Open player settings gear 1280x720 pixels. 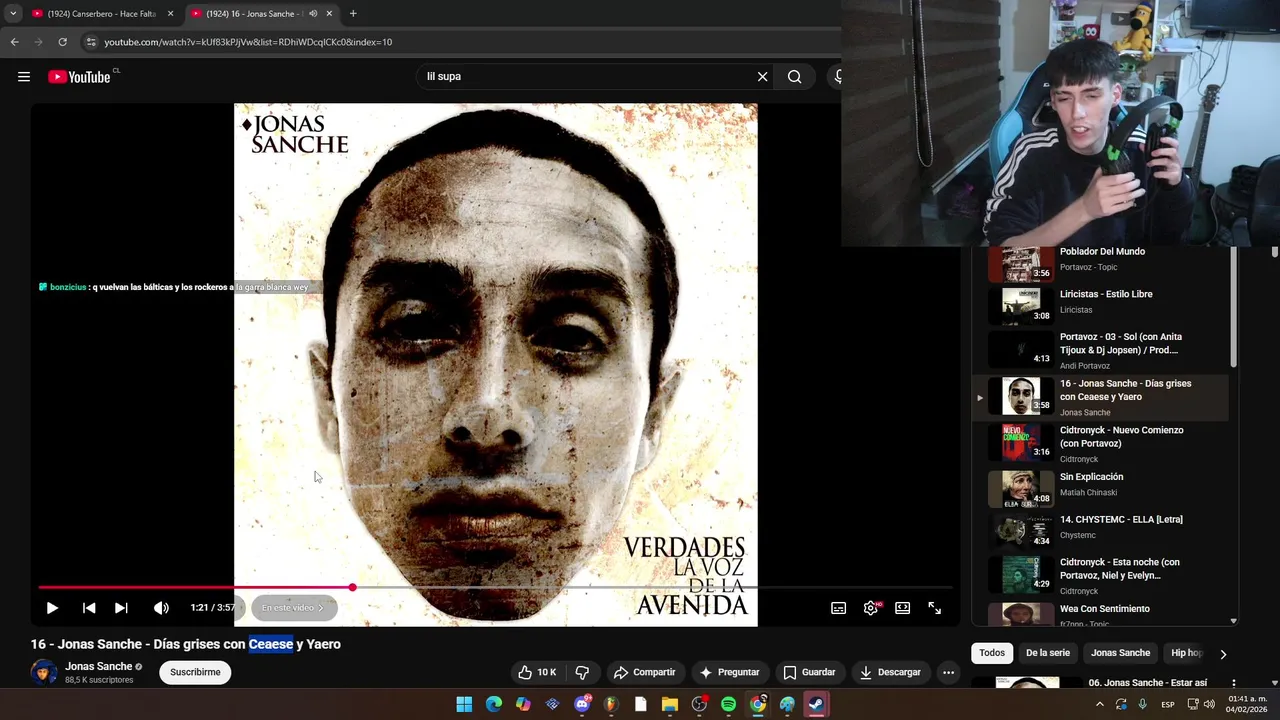tap(871, 608)
